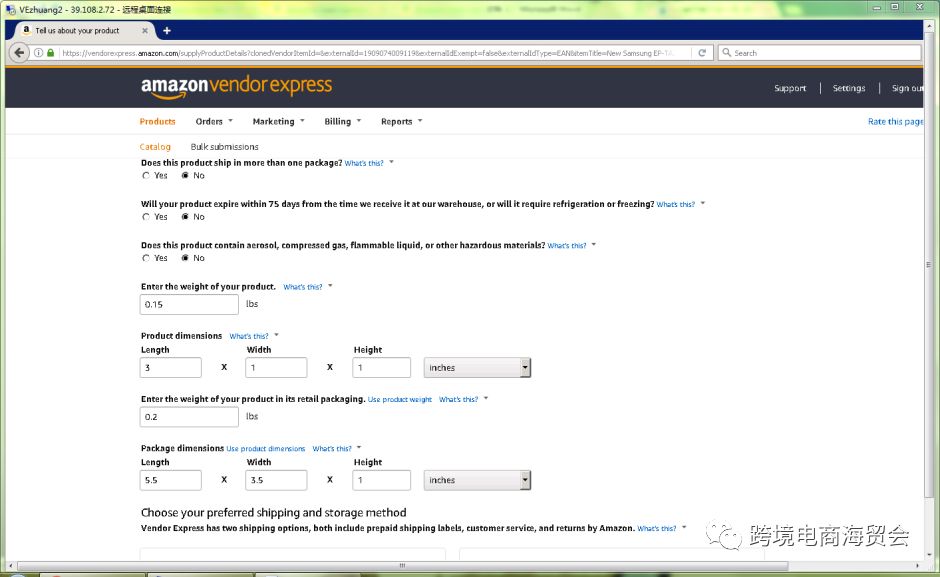Expand 'What's this?' for multiple packages question
The width and height of the screenshot is (940, 577).
coord(369,163)
